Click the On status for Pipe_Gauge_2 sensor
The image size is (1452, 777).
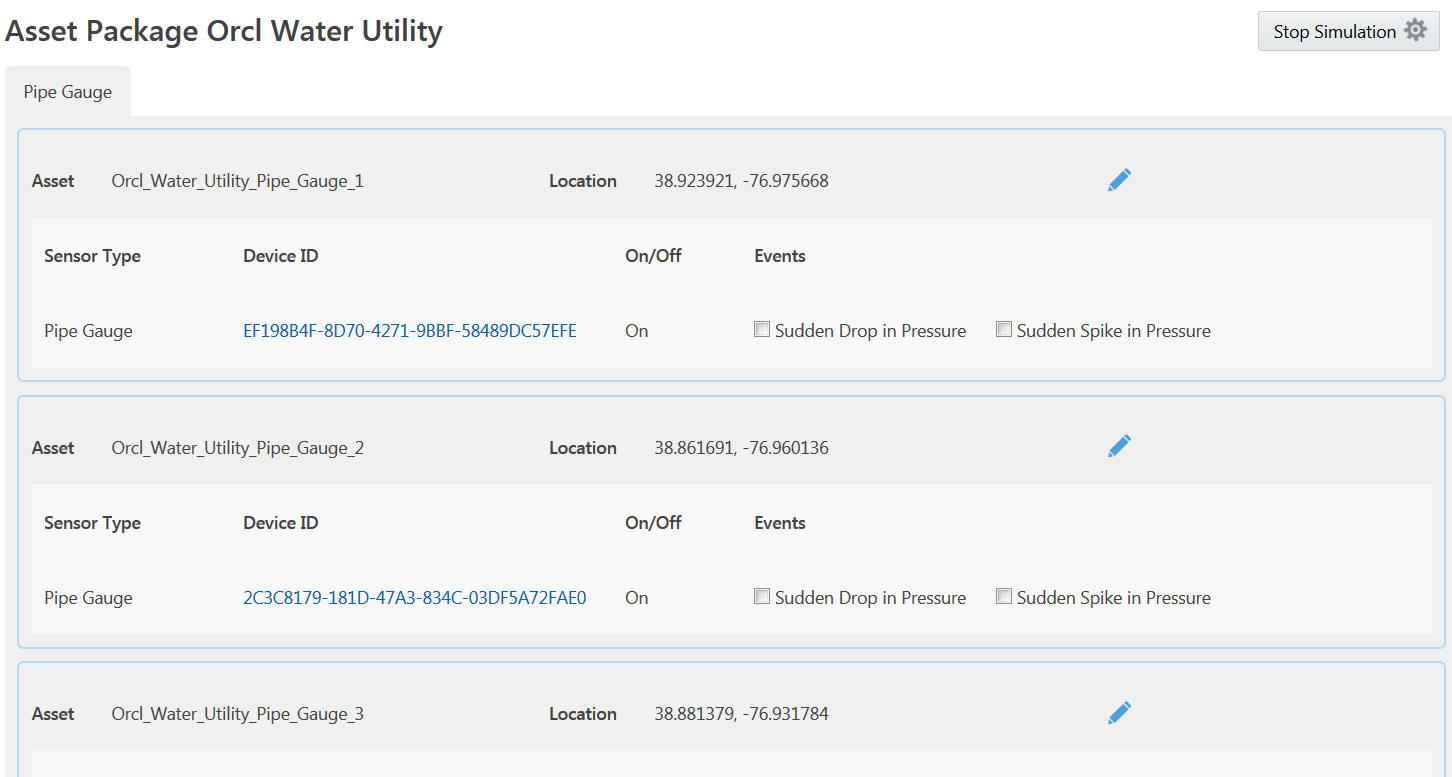click(x=637, y=598)
